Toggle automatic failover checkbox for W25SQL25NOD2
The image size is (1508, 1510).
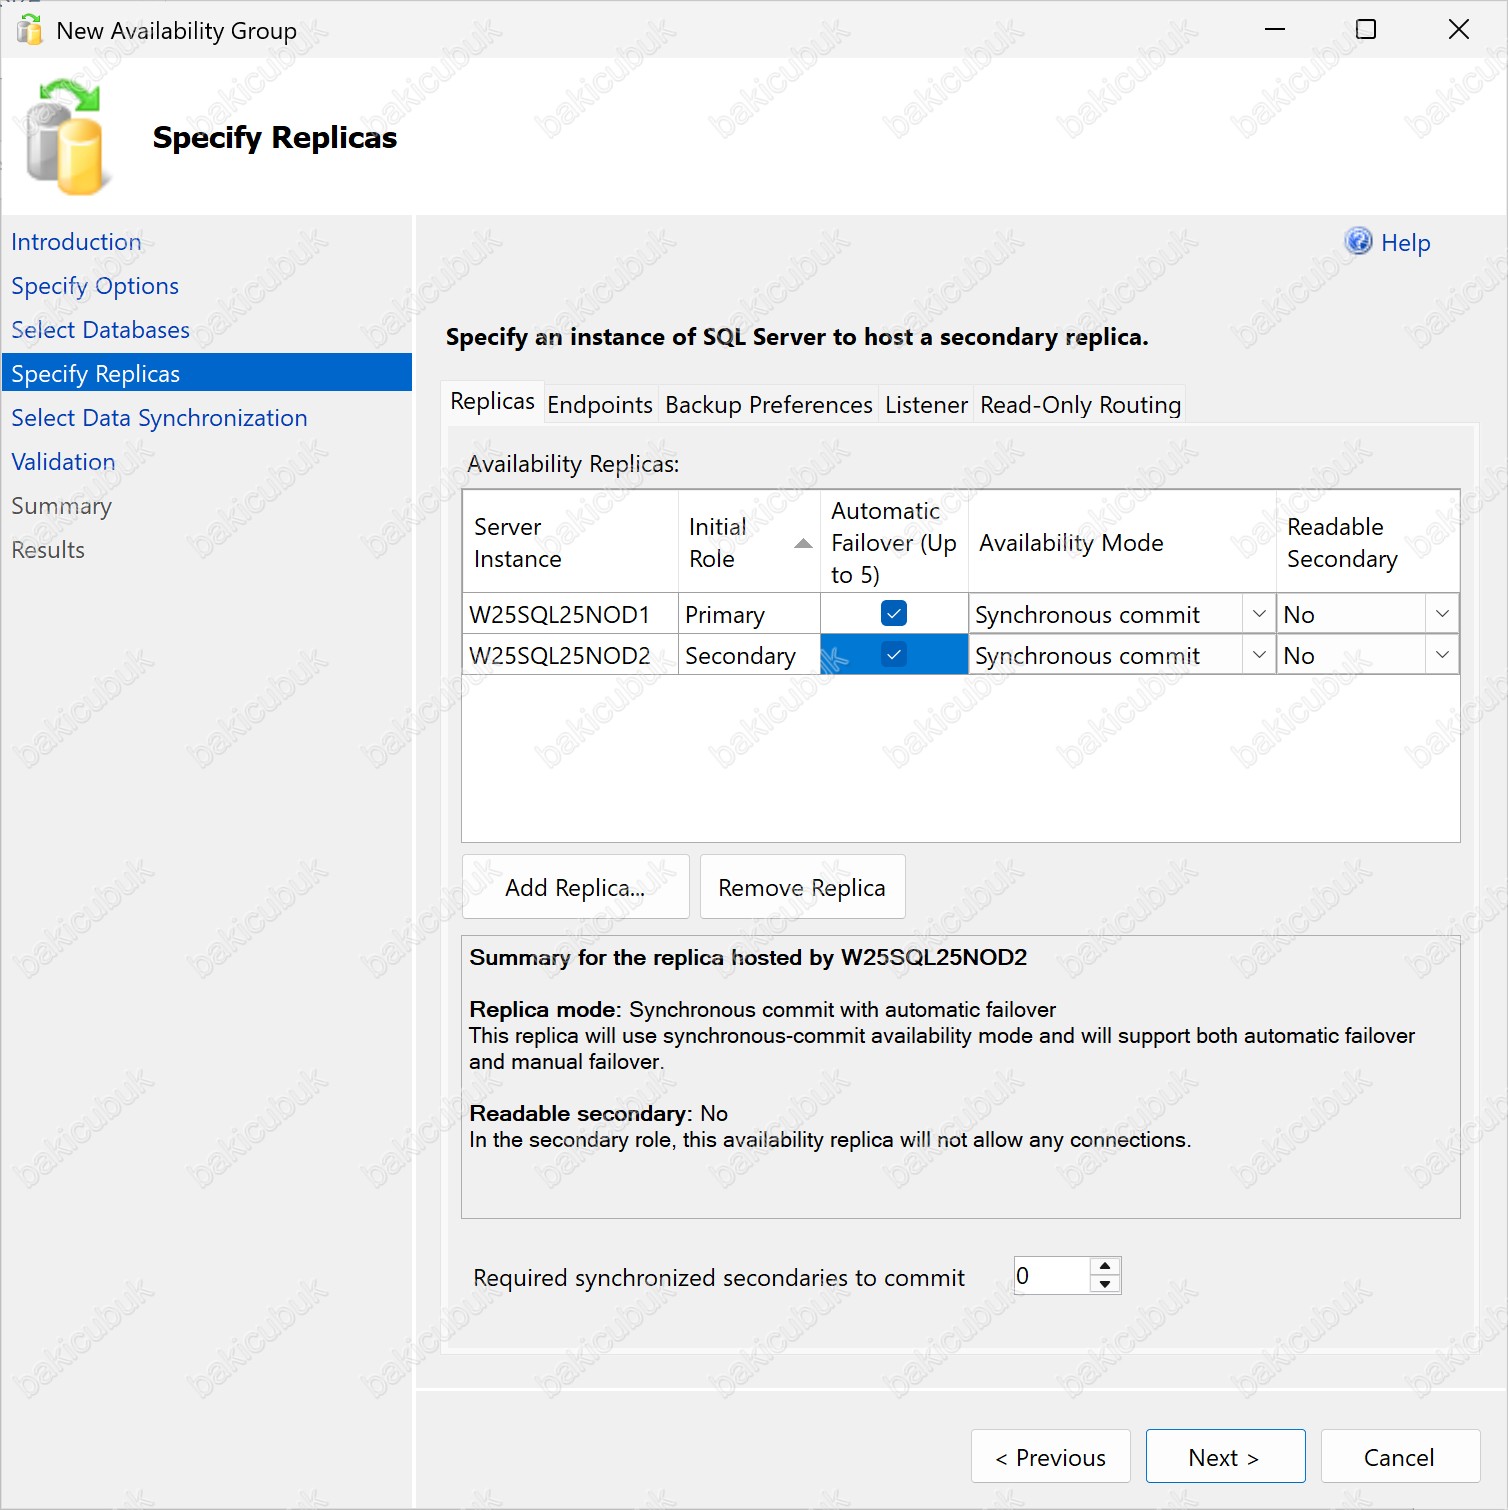coord(893,655)
